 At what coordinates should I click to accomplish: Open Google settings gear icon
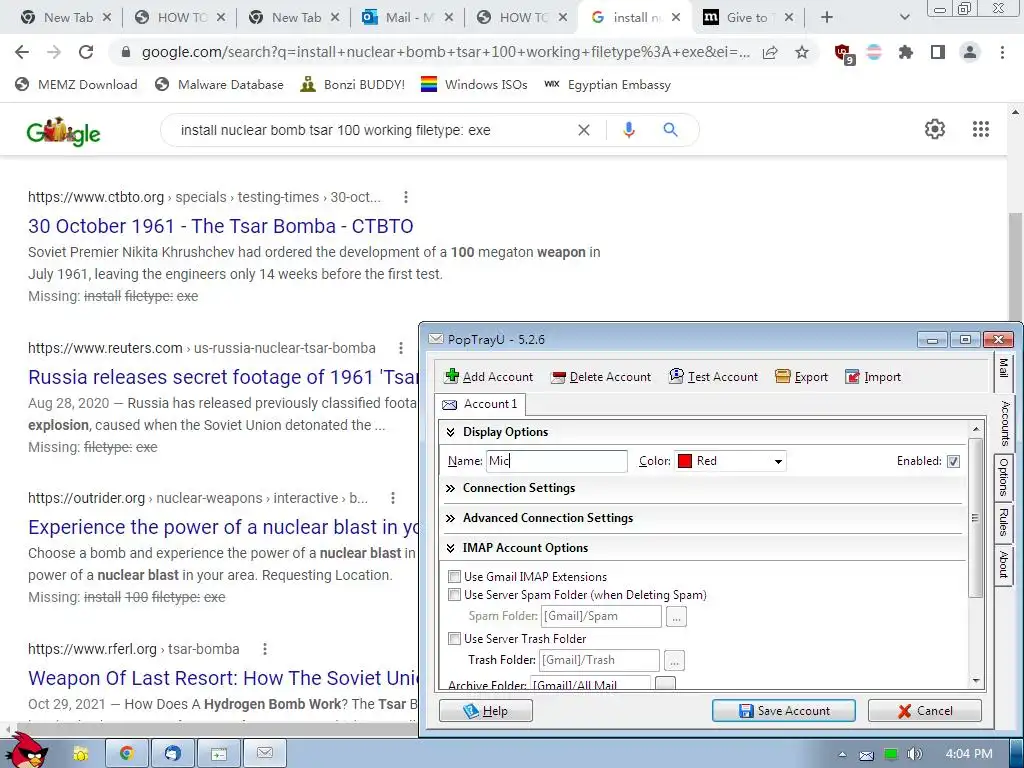click(935, 129)
